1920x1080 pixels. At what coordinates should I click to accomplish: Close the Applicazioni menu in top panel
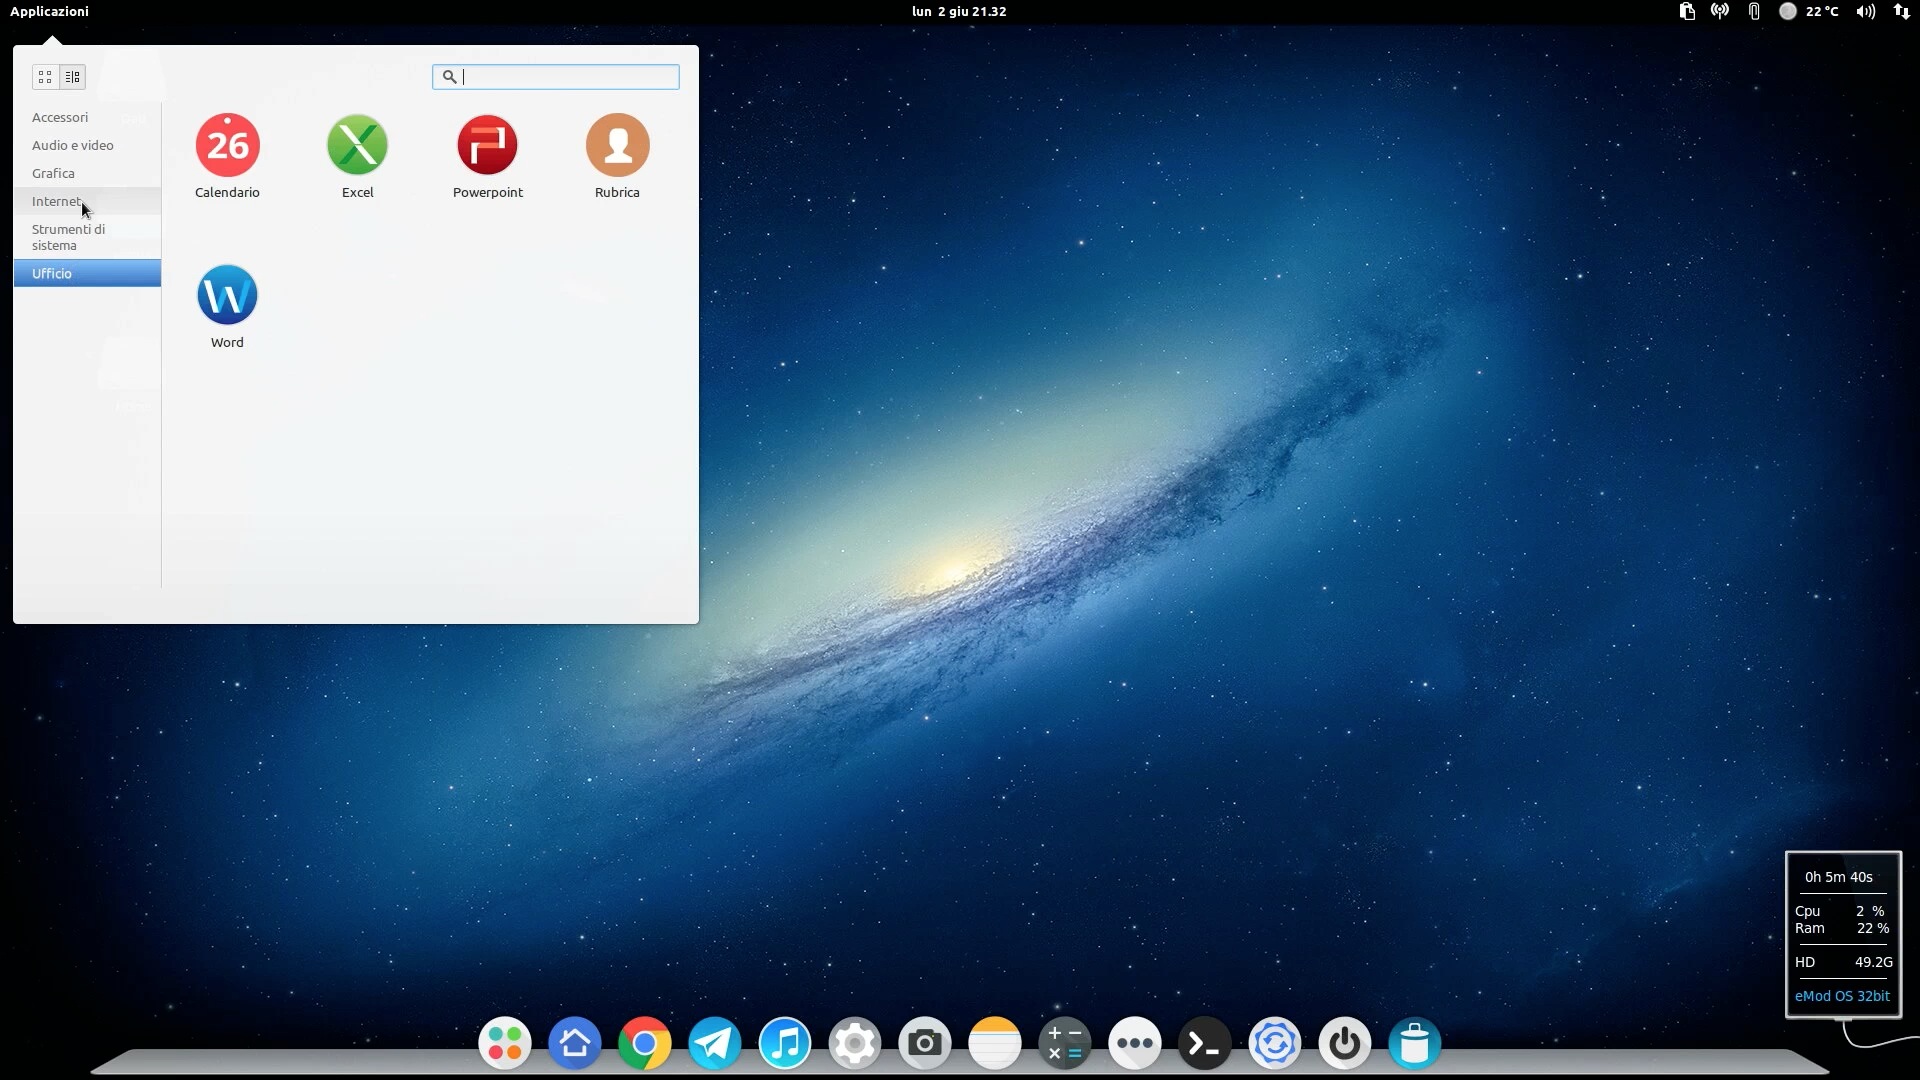click(x=49, y=11)
